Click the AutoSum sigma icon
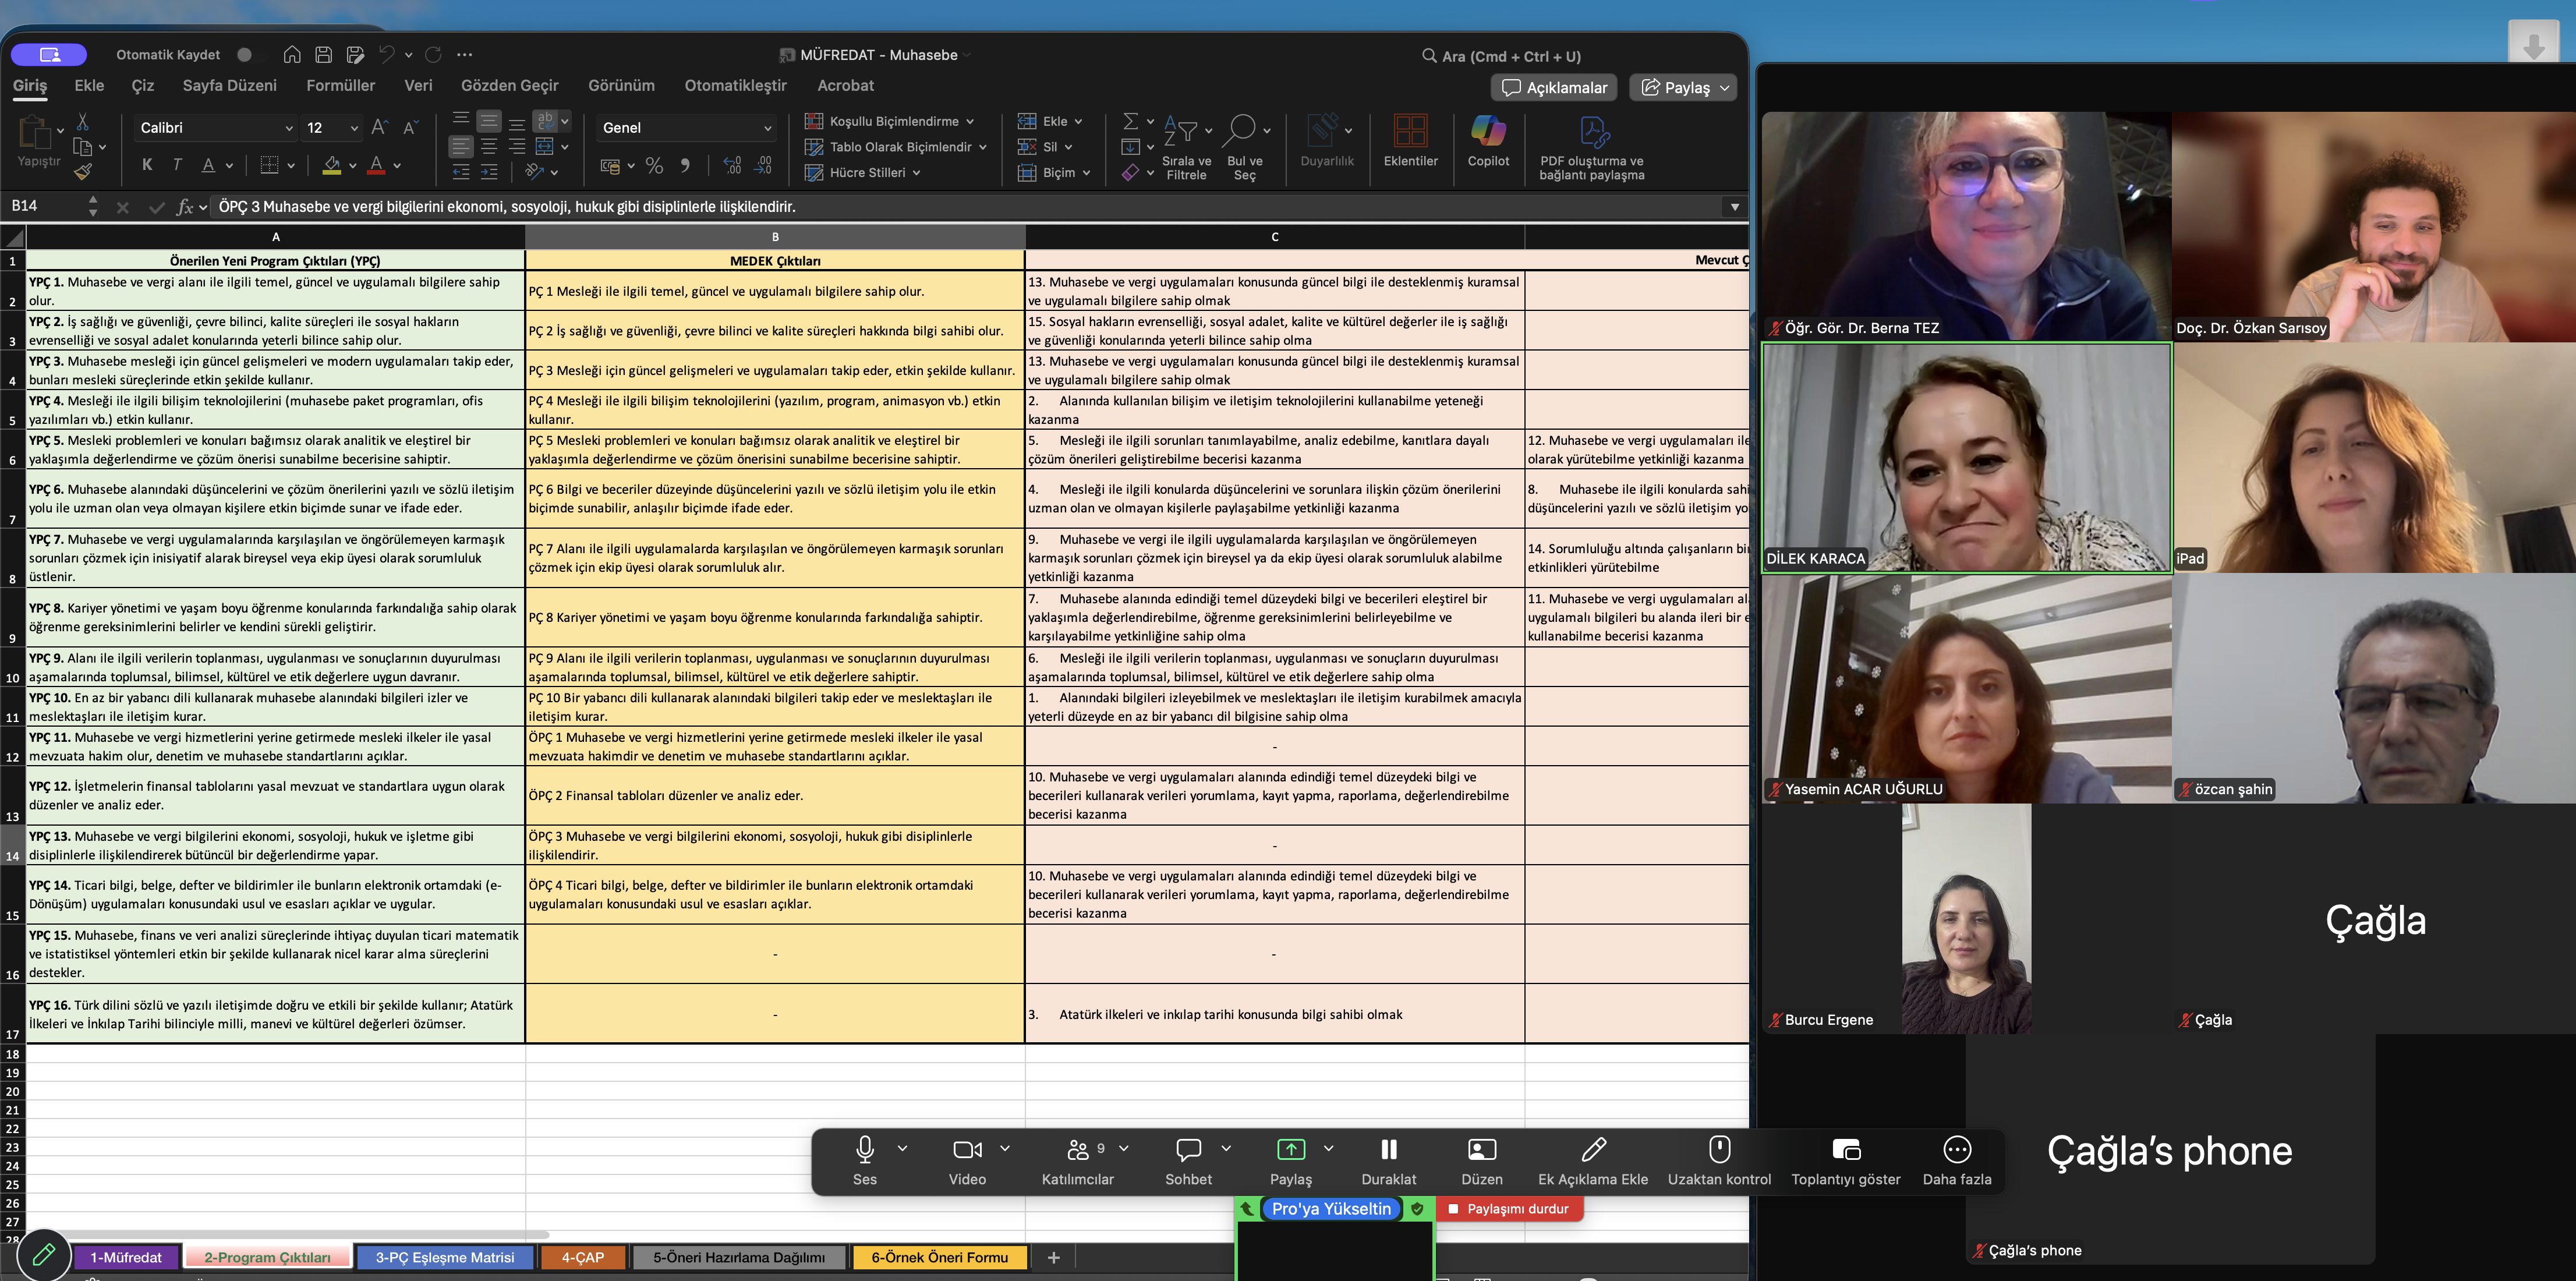The image size is (2576, 1281). pos(1130,121)
